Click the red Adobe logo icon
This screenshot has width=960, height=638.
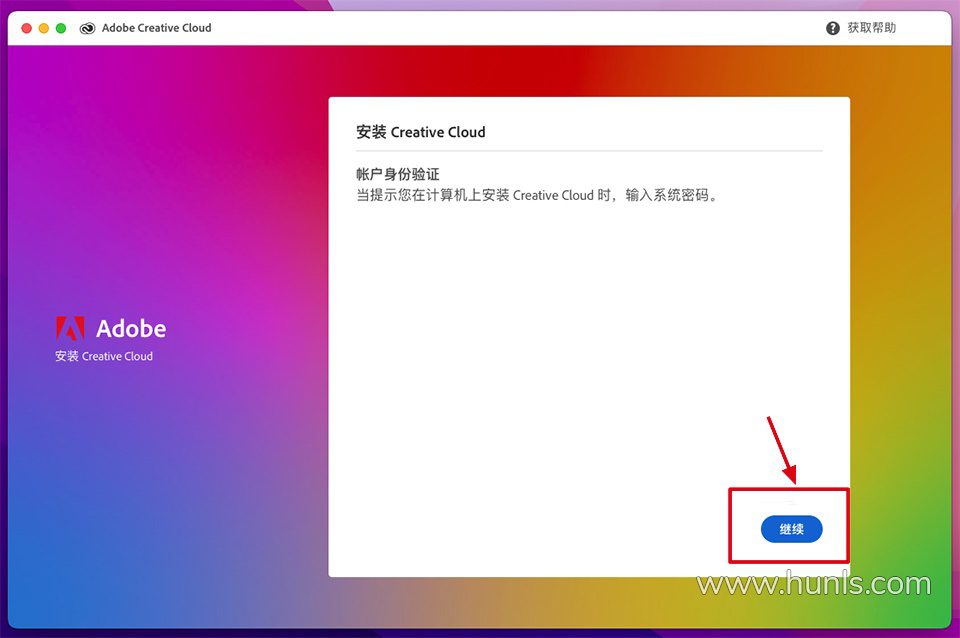70,328
